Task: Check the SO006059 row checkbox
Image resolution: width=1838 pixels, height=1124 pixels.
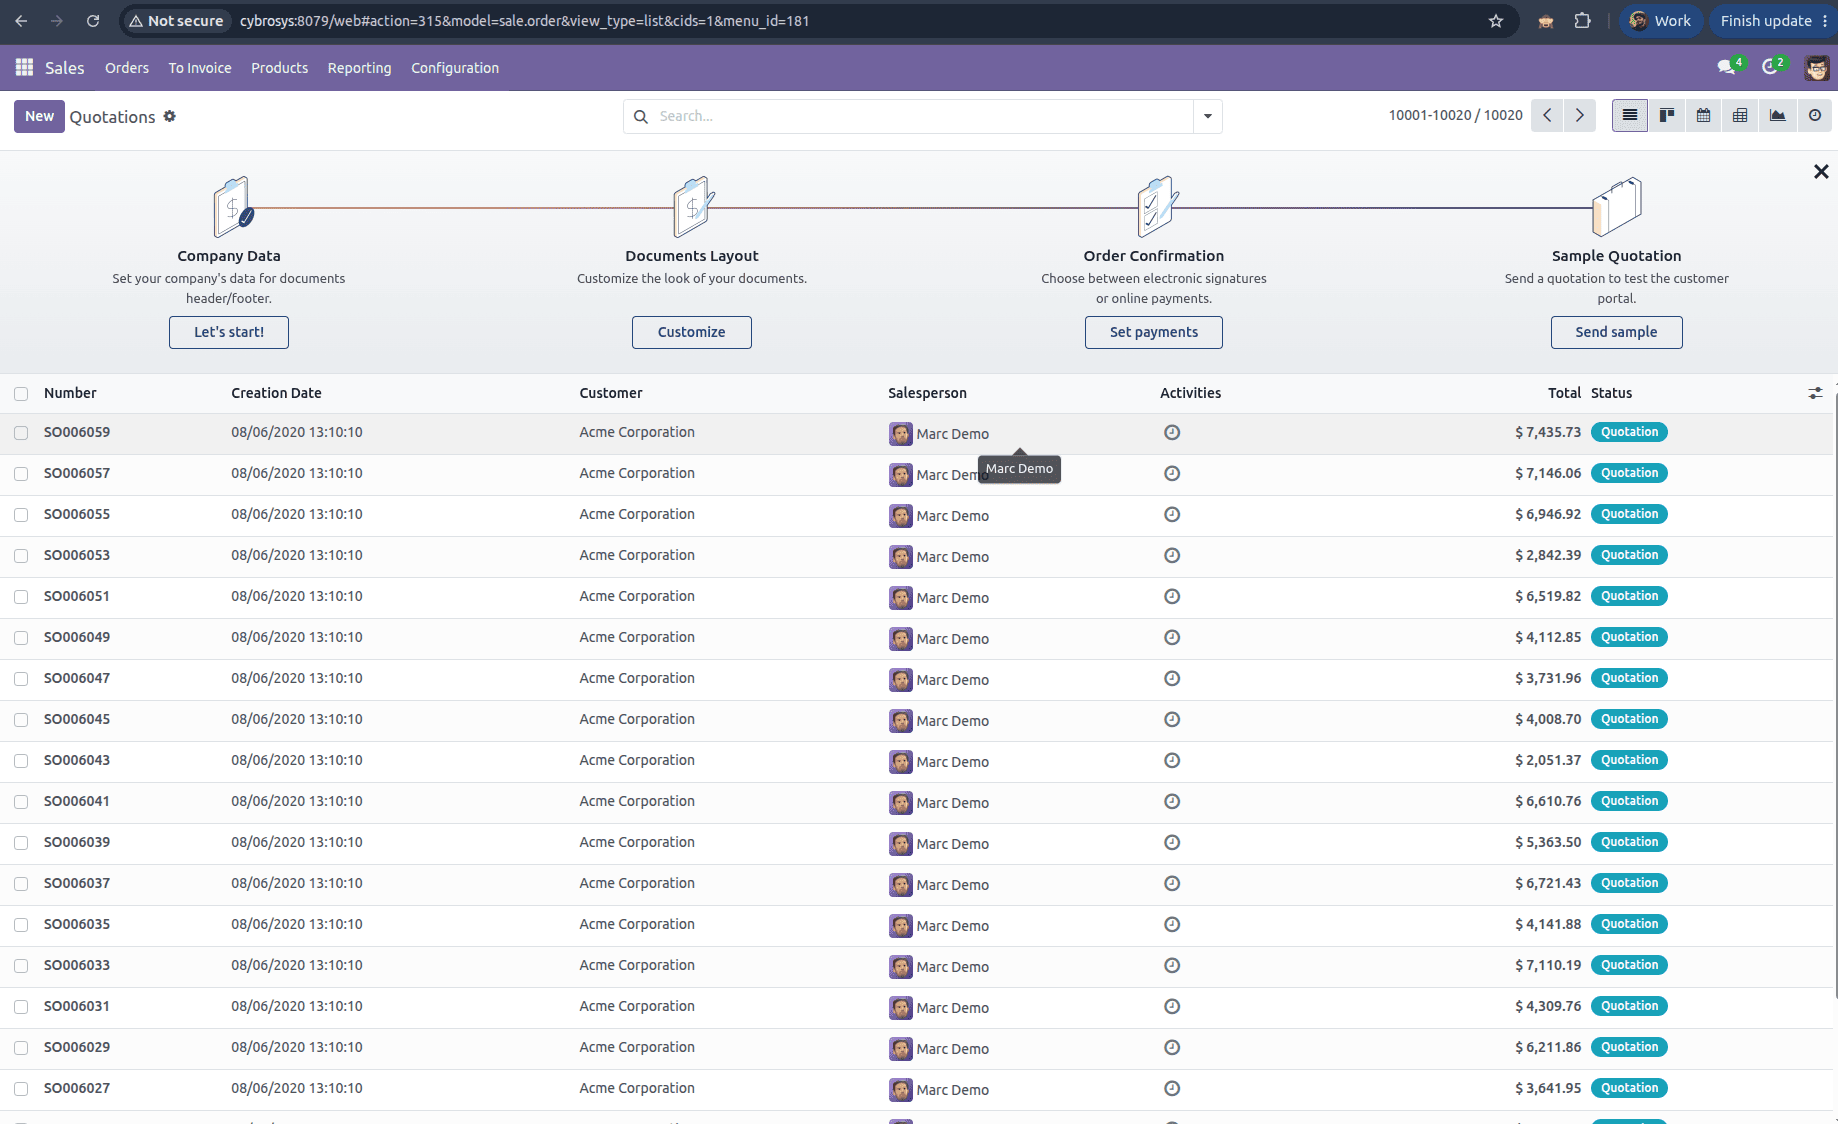Action: coord(21,433)
